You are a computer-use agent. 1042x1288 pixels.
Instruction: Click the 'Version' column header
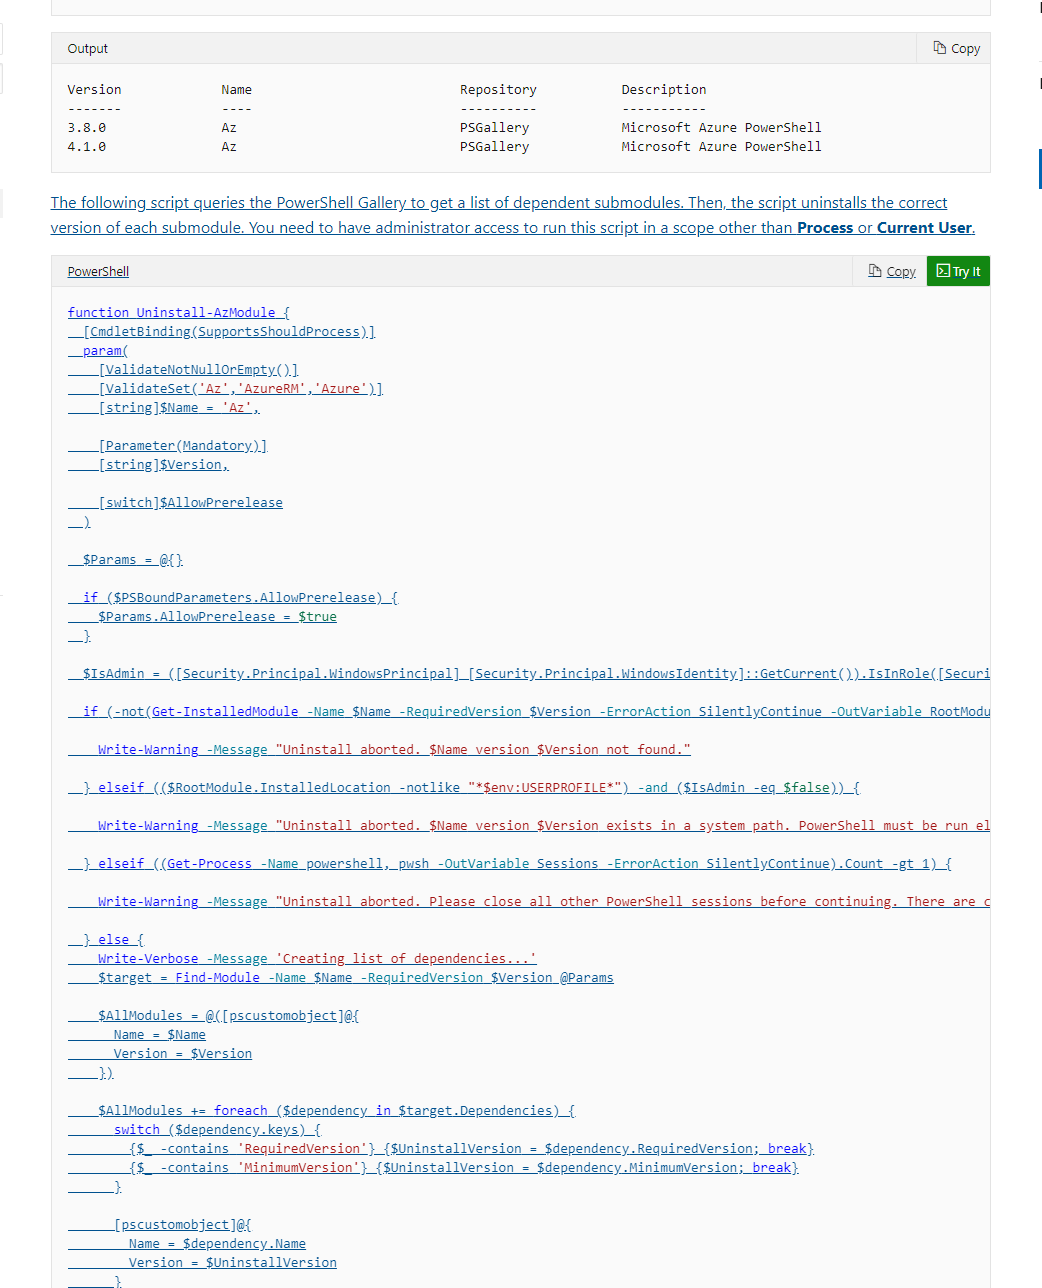click(x=94, y=89)
